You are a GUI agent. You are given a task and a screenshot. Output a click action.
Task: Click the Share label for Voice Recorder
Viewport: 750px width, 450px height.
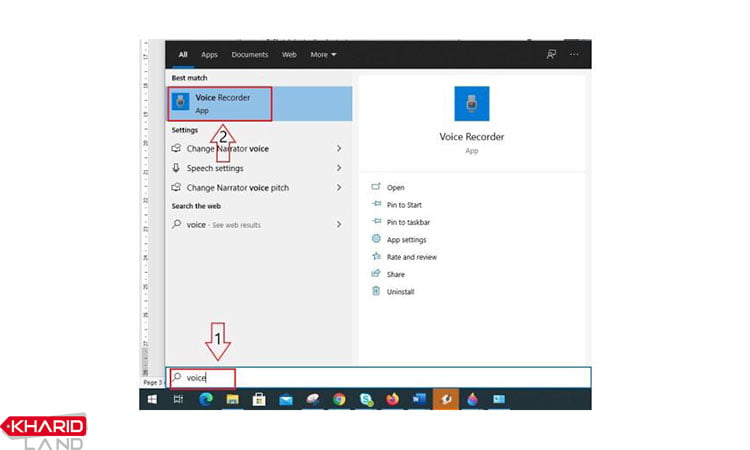tap(396, 274)
